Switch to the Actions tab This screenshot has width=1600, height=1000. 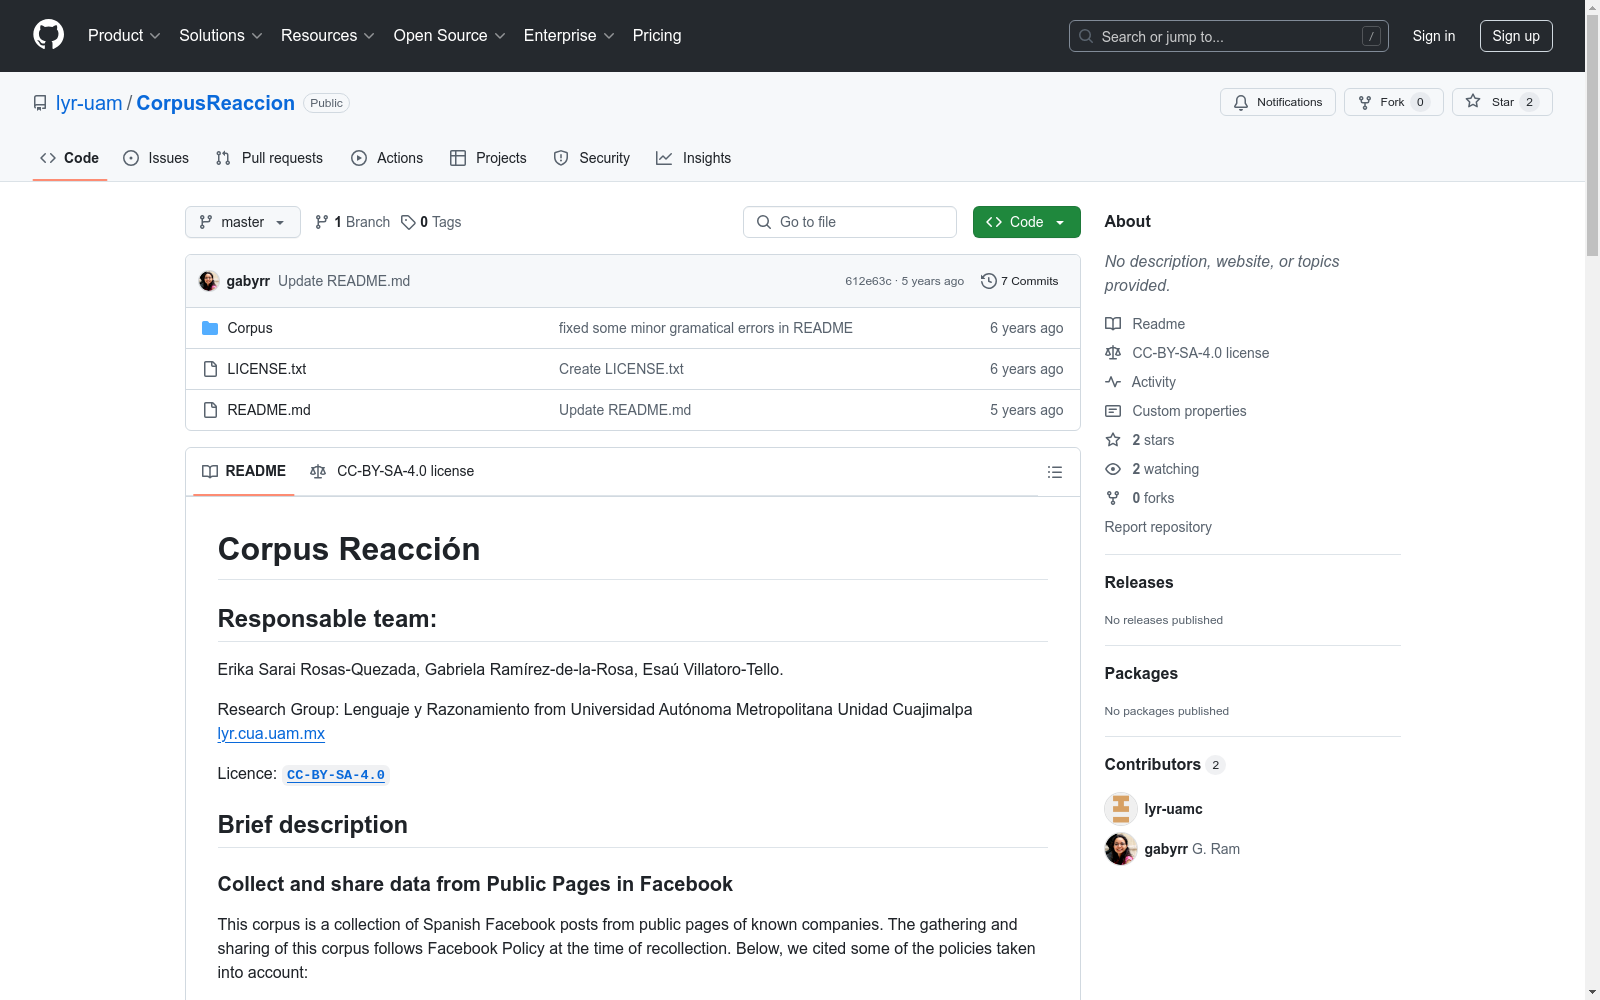[387, 158]
